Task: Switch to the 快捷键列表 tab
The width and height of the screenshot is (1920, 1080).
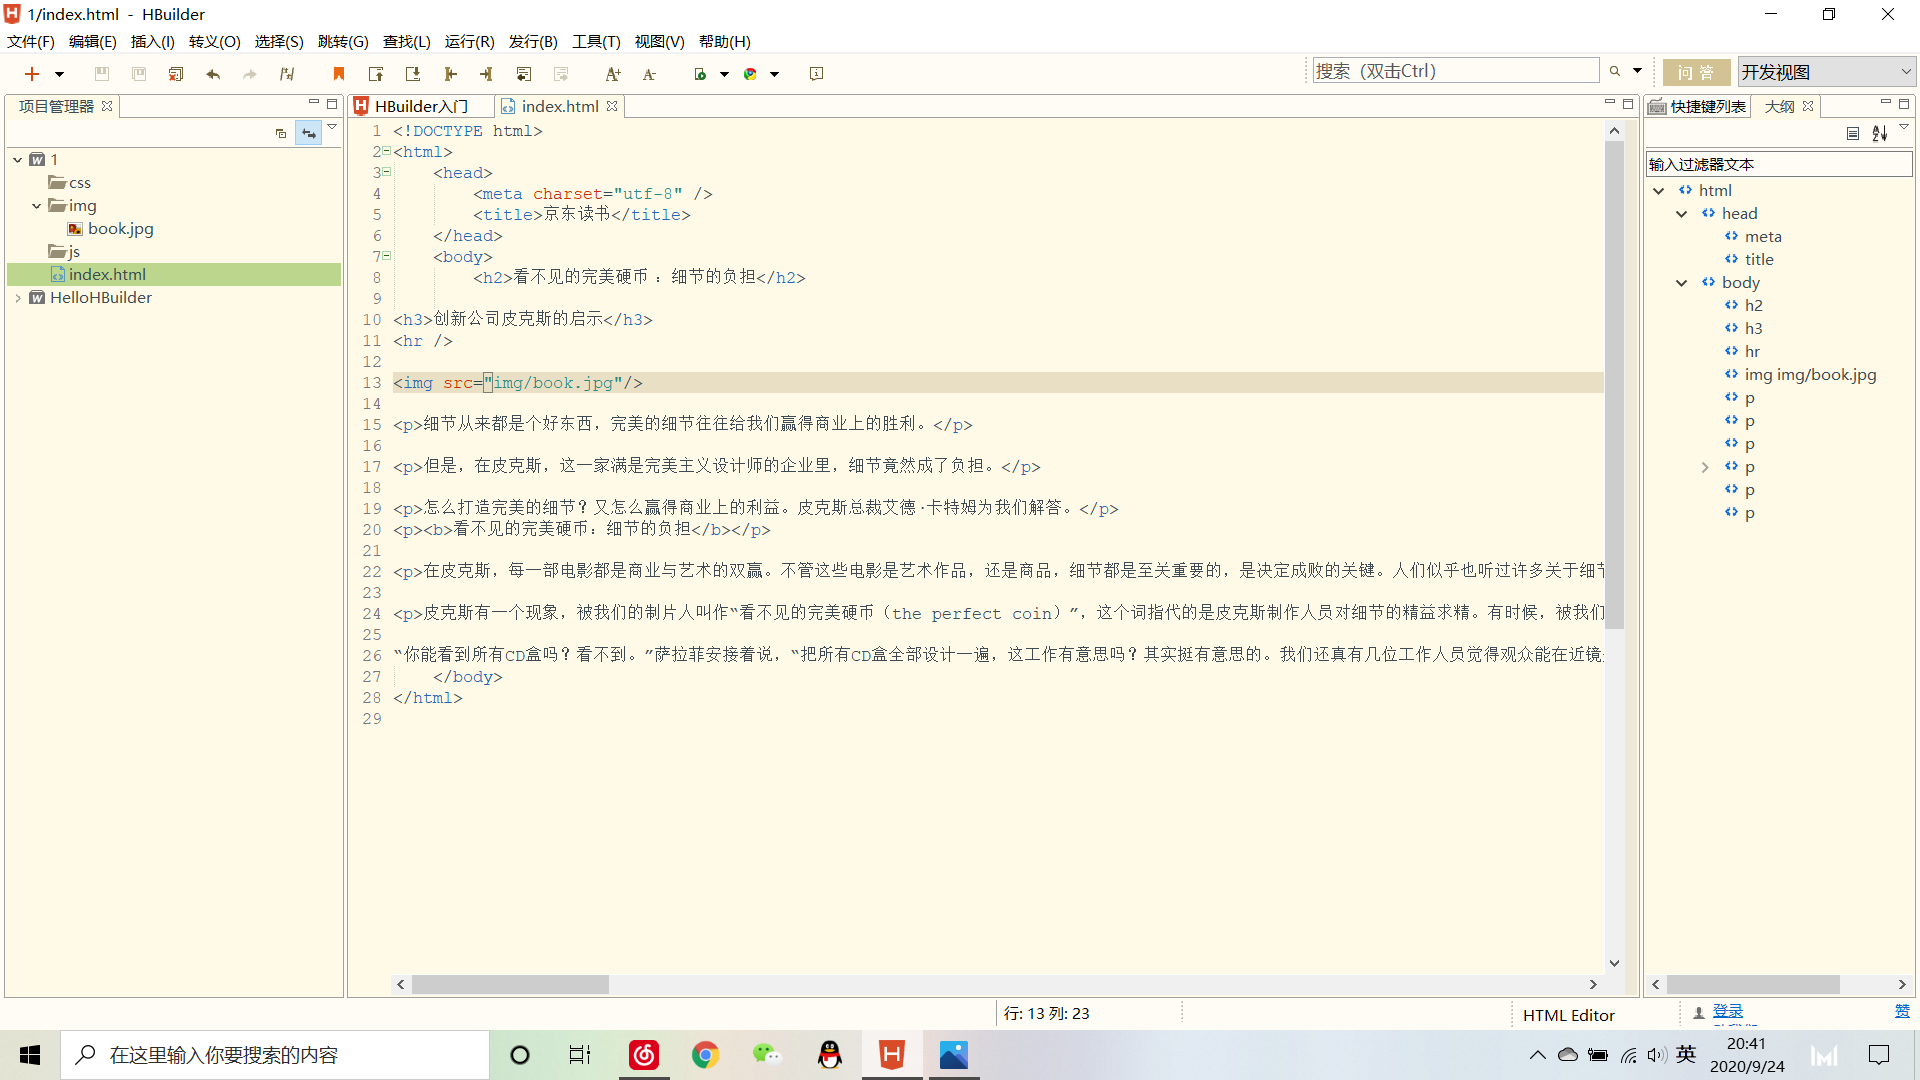Action: [1698, 106]
